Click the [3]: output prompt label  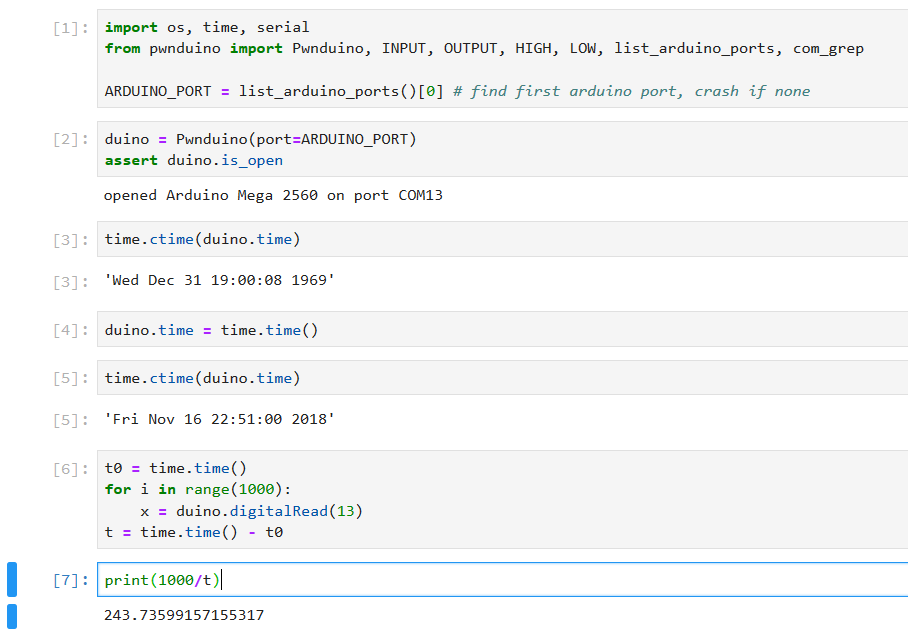pyautogui.click(x=71, y=282)
